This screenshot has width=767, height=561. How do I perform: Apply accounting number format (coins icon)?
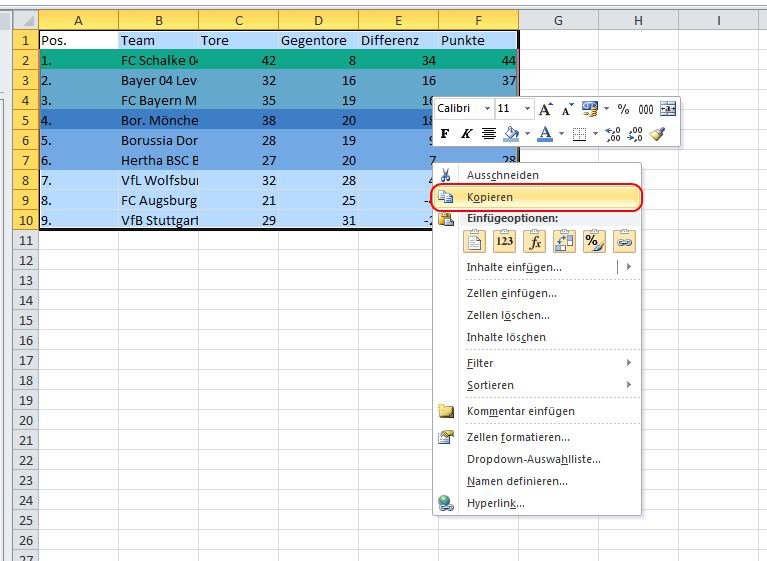coord(590,109)
